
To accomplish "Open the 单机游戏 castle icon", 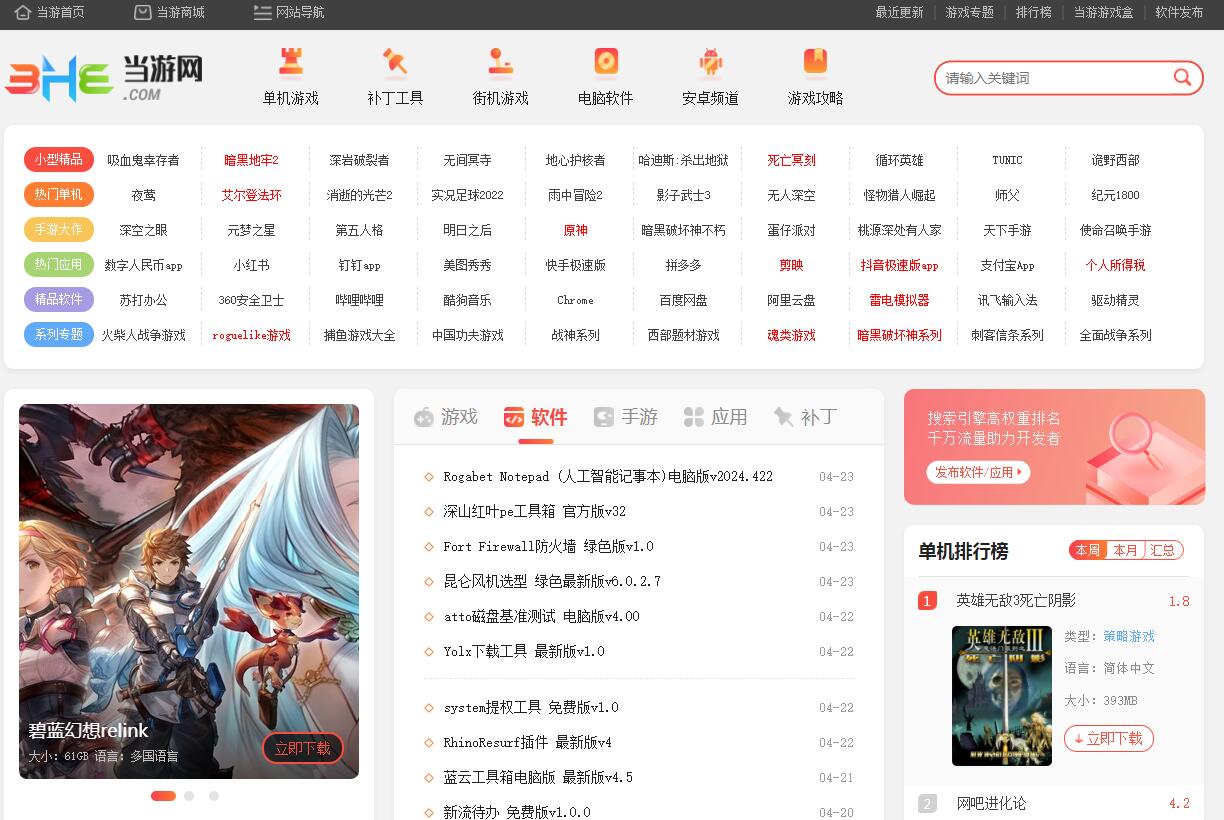I will (x=290, y=62).
